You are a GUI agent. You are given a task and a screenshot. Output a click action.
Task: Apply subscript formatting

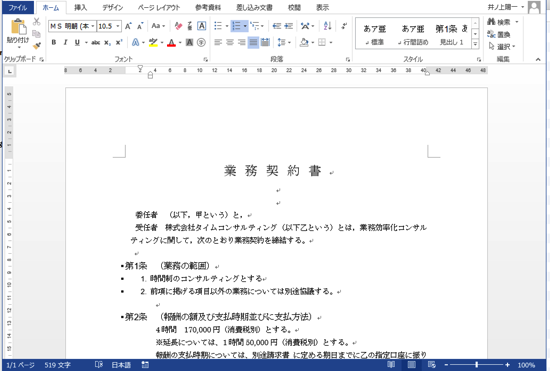coord(107,42)
